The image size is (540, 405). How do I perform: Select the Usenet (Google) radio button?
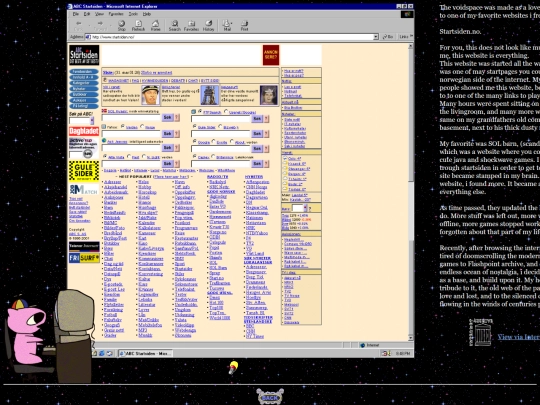pyautogui.click(x=226, y=112)
